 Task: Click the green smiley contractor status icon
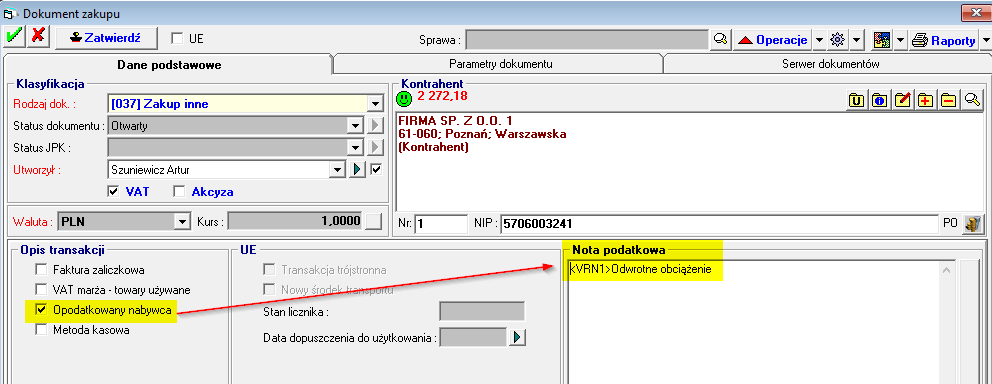[x=404, y=99]
